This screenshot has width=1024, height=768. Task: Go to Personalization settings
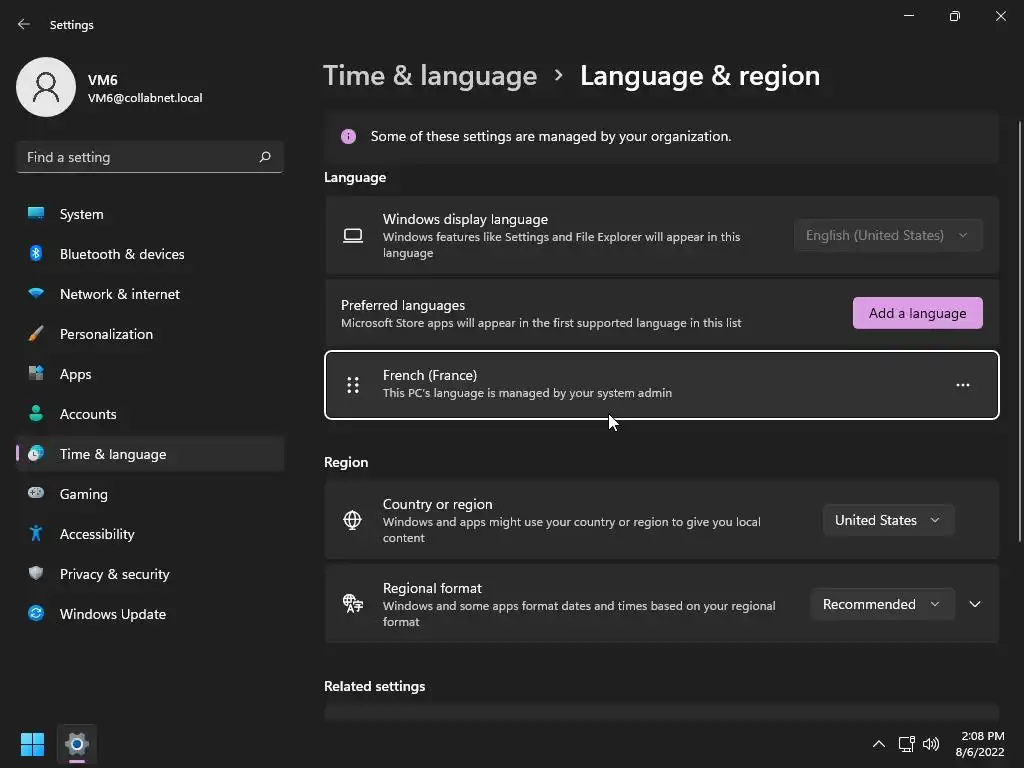point(106,334)
